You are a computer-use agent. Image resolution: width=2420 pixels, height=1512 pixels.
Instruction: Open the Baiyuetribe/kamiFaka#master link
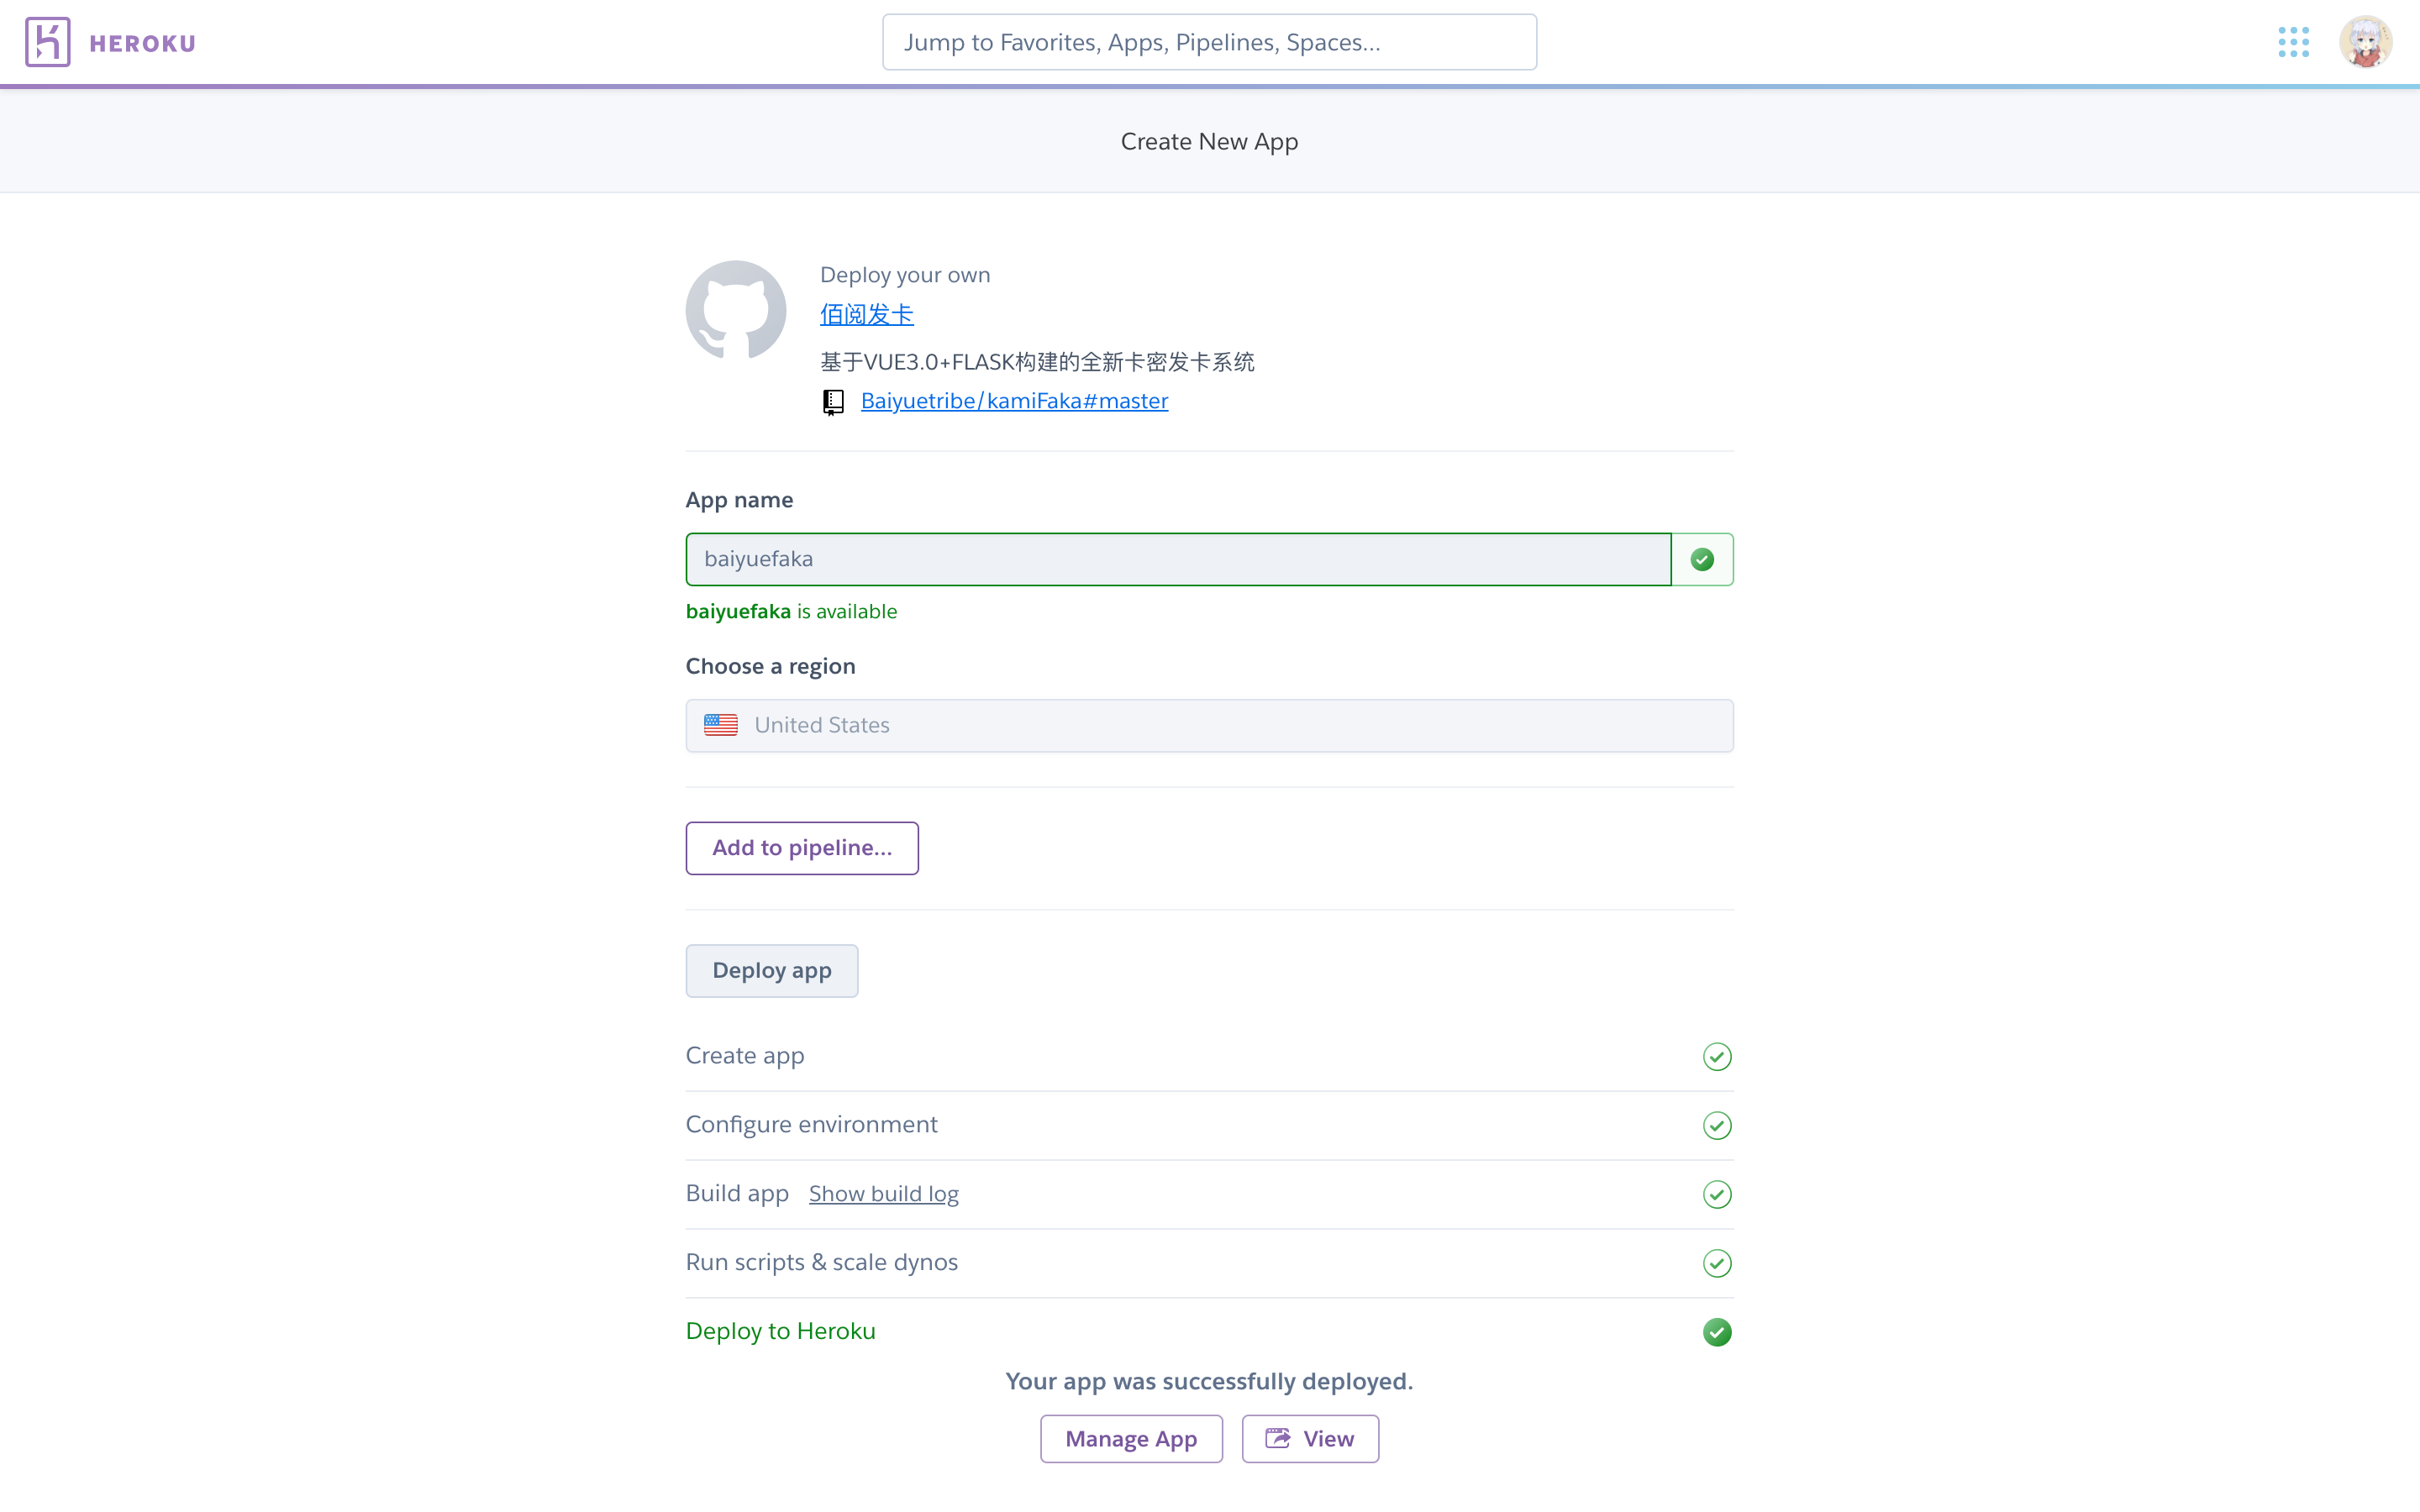click(1014, 401)
